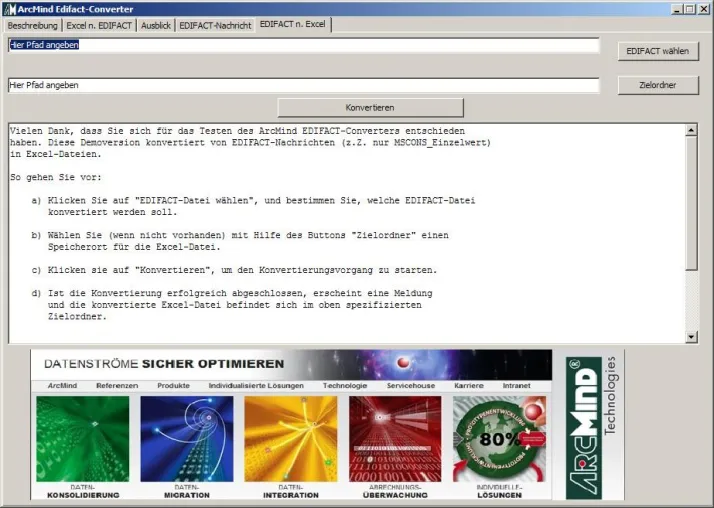
Task: Start conversion with the Konvertieren button
Action: coord(370,108)
